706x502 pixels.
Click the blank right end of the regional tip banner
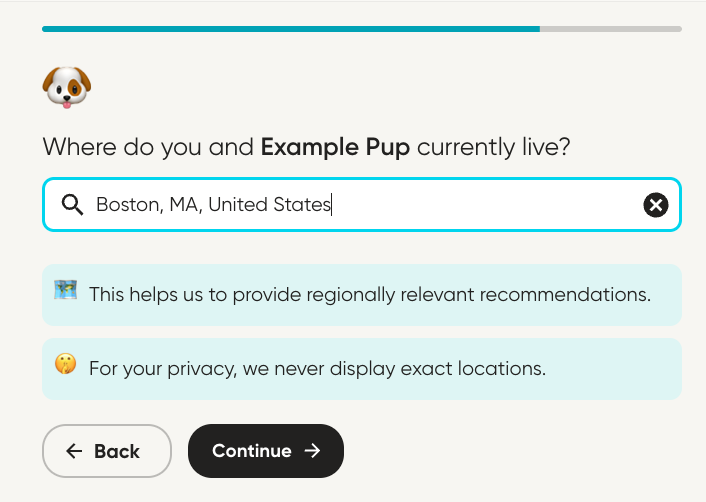pyautogui.click(x=666, y=295)
